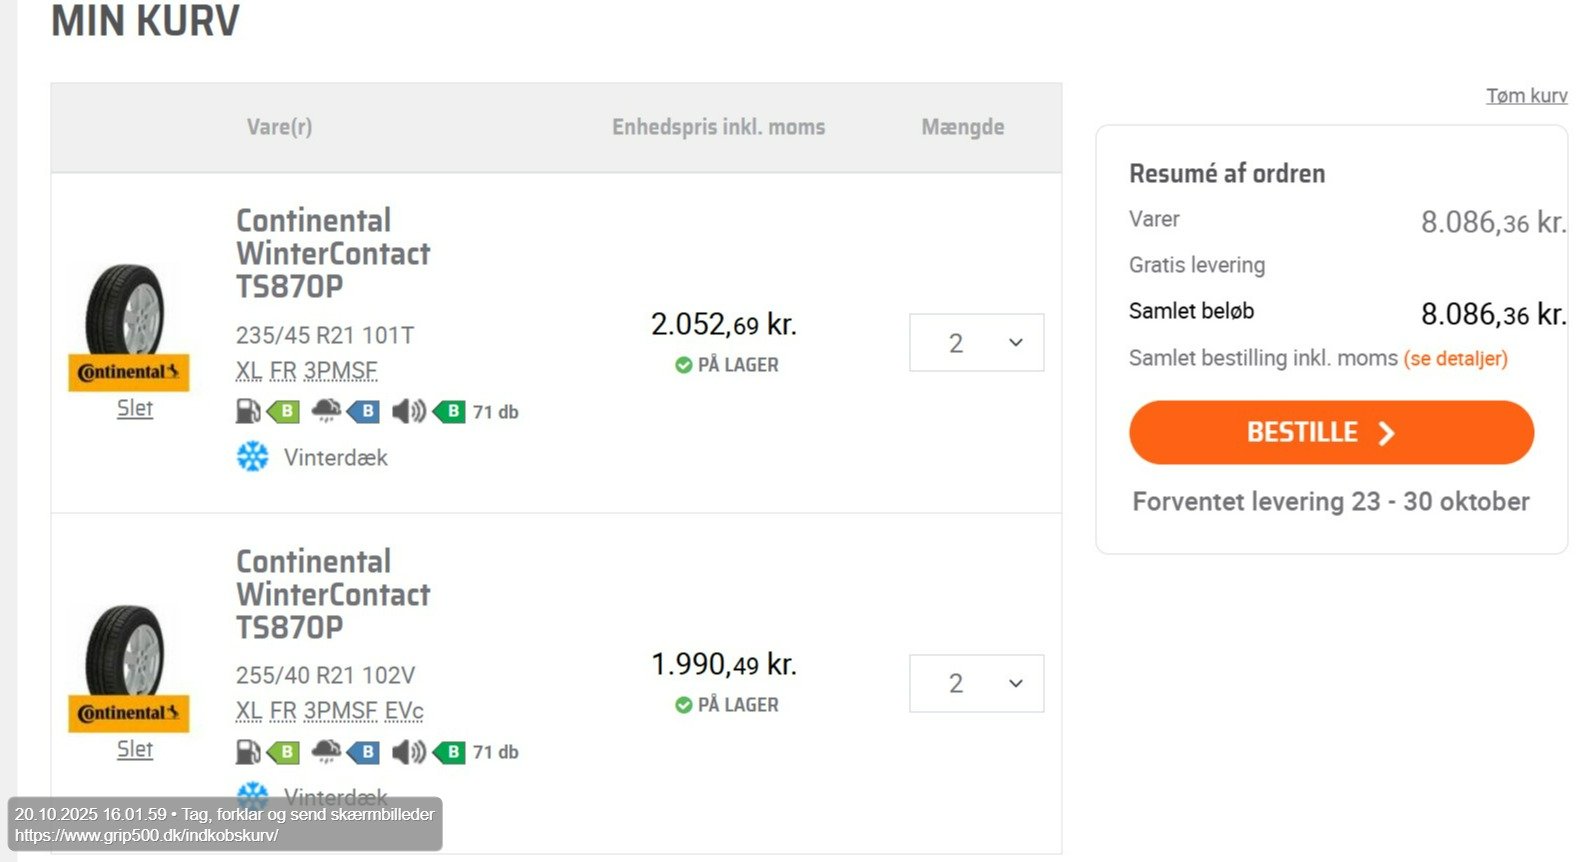Click wet grip rain icon on second tyre
This screenshot has width=1582, height=862.
click(326, 751)
